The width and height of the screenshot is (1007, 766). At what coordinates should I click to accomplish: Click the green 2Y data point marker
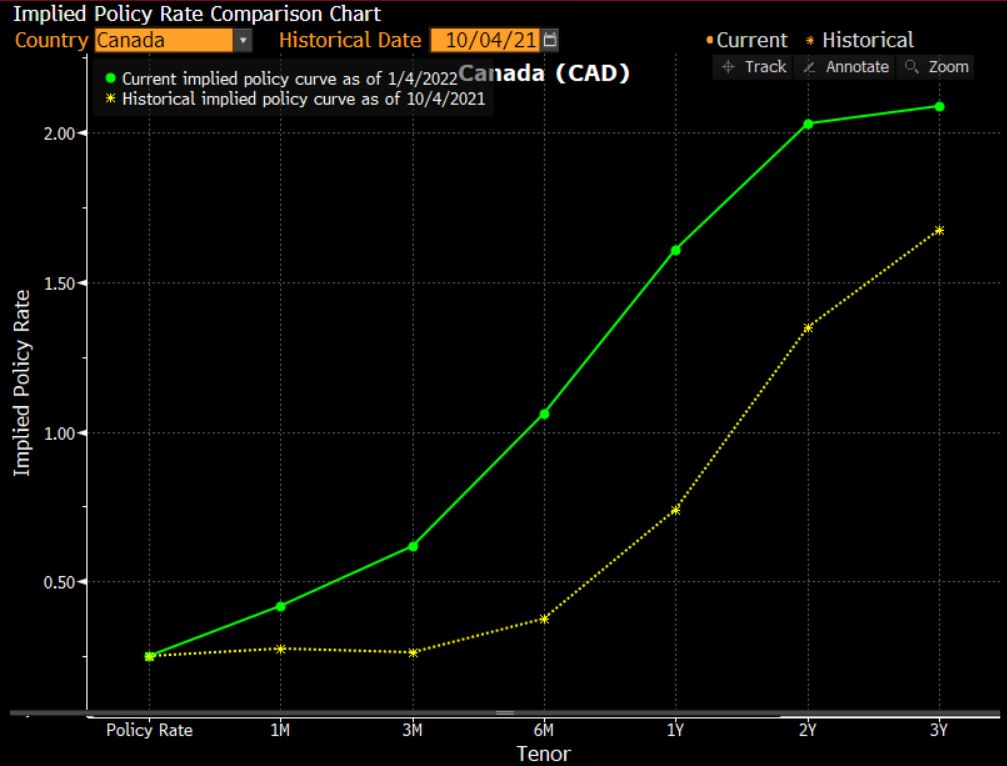point(808,123)
